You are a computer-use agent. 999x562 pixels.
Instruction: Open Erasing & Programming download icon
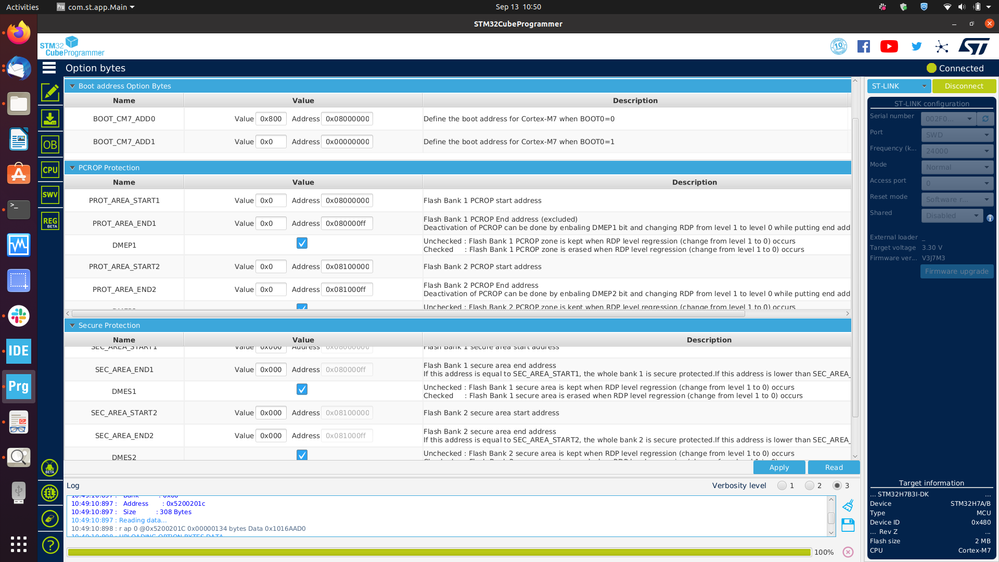pos(50,118)
